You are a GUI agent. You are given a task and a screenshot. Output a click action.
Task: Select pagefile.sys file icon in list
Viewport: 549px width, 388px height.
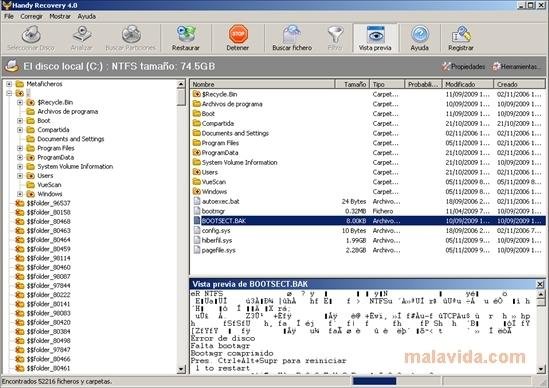197,250
